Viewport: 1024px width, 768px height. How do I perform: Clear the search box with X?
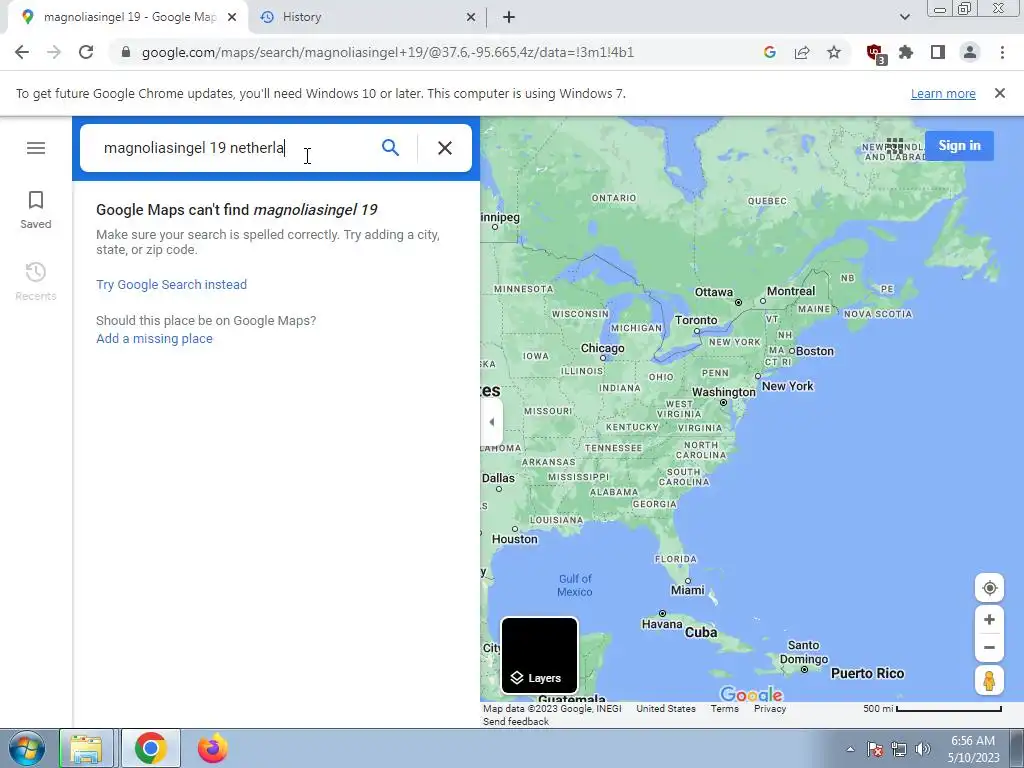point(445,148)
